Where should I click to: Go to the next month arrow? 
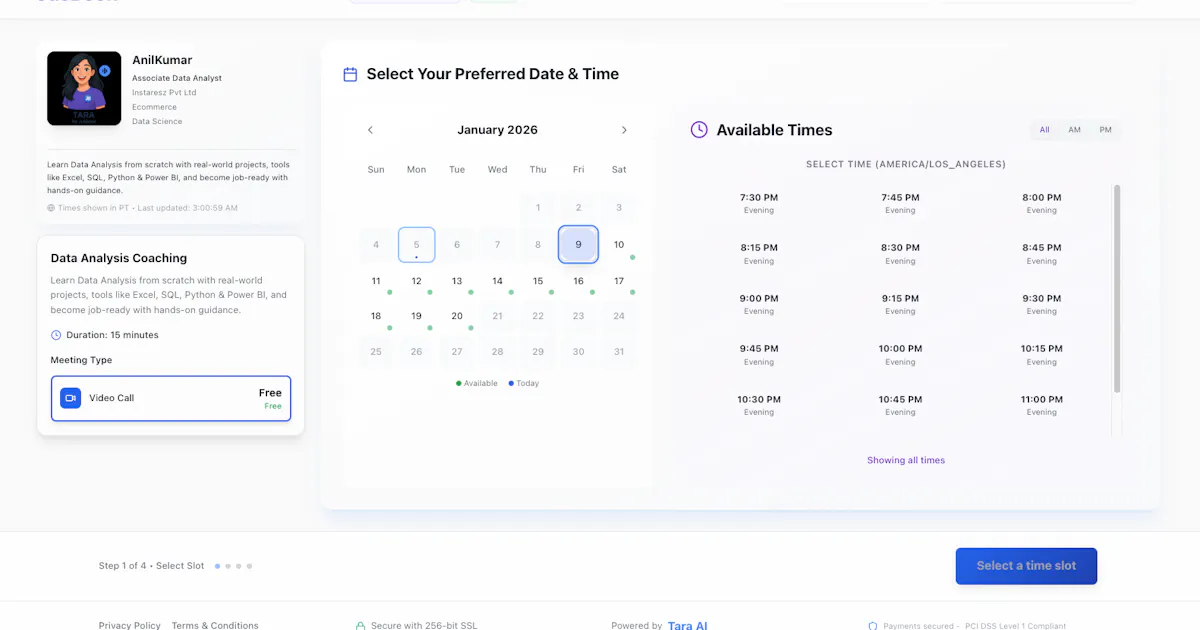624,130
